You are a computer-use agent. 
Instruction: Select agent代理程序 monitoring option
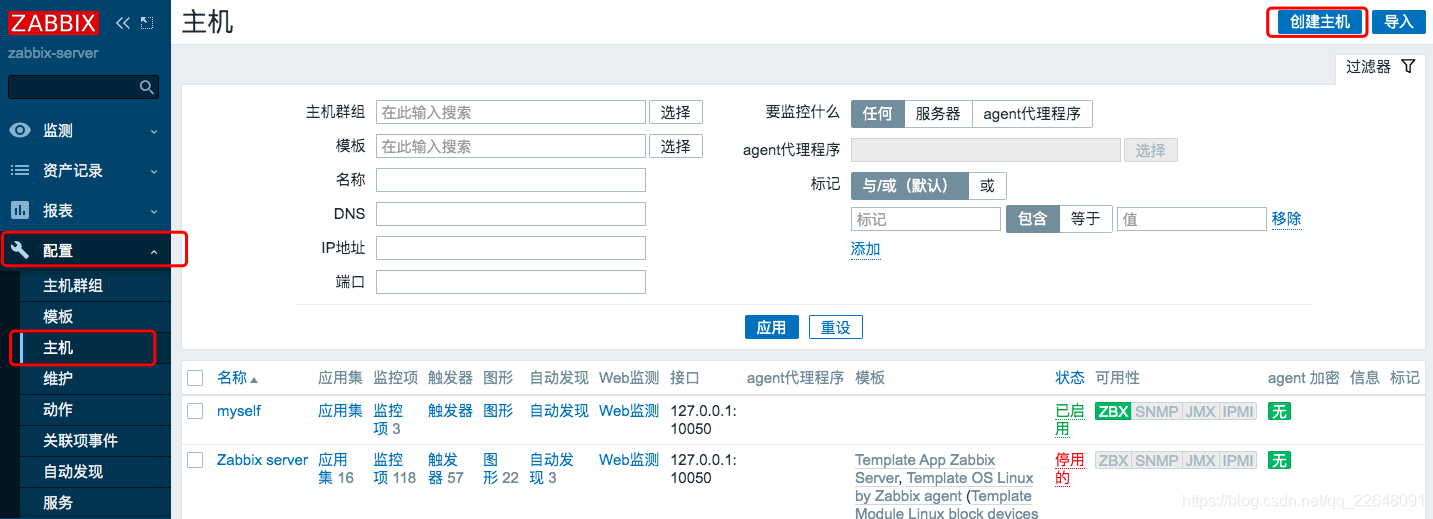point(1032,113)
